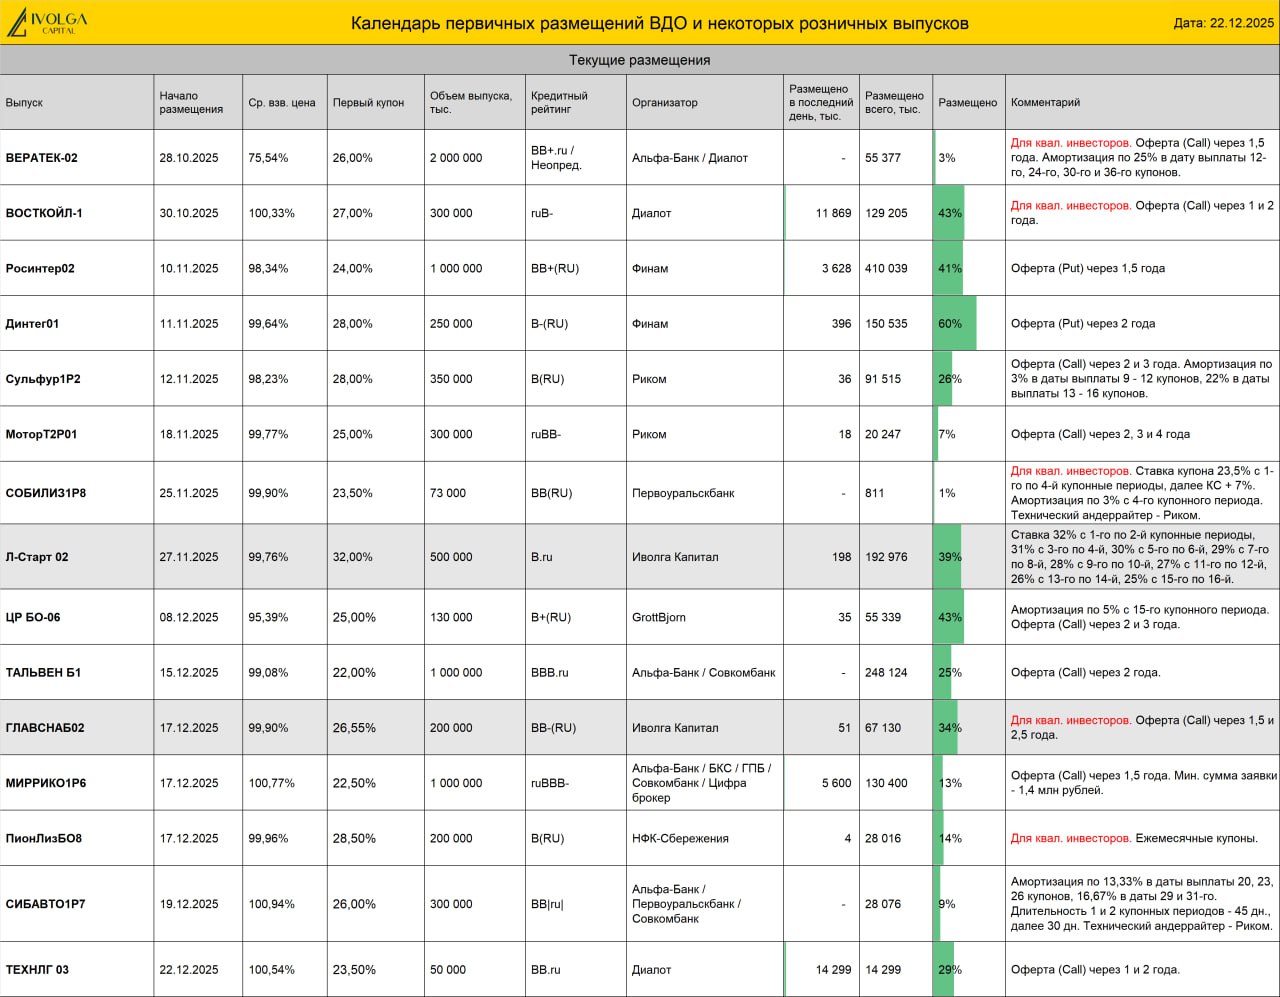Click the 'Оферта (Call) через 2, 3 и 4 года' comment

(1100, 434)
